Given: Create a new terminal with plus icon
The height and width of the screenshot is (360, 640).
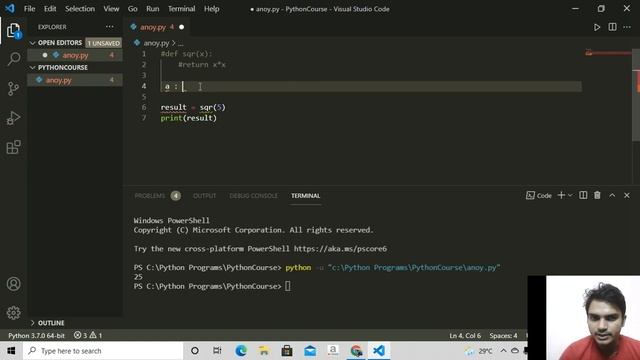Looking at the screenshot, I should 561,196.
